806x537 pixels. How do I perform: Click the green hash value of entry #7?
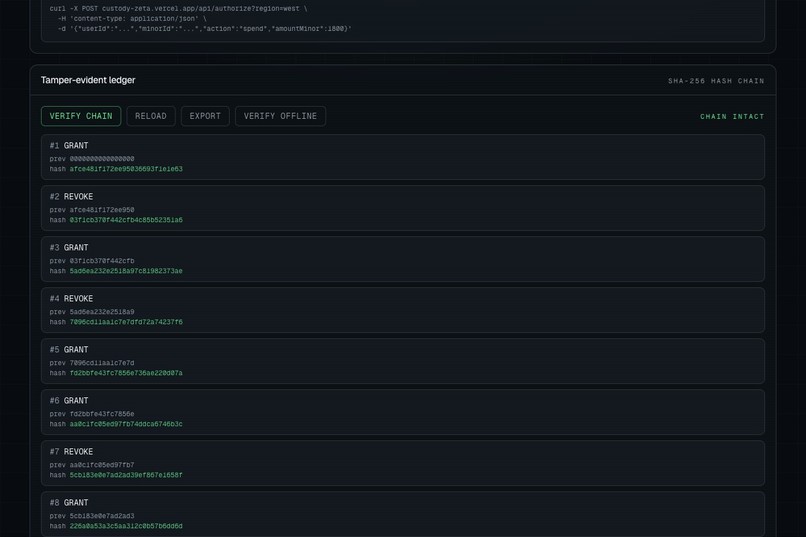126,475
